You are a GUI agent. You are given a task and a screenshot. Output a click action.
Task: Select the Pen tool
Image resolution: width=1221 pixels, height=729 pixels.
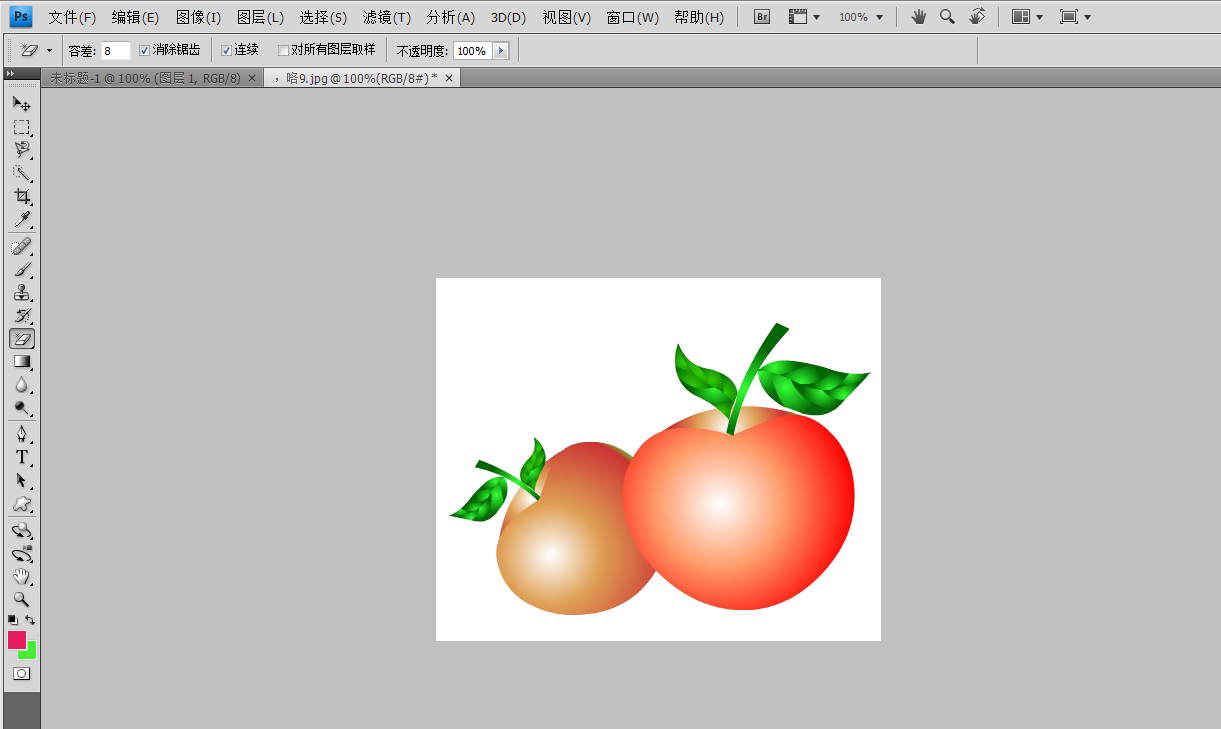21,433
